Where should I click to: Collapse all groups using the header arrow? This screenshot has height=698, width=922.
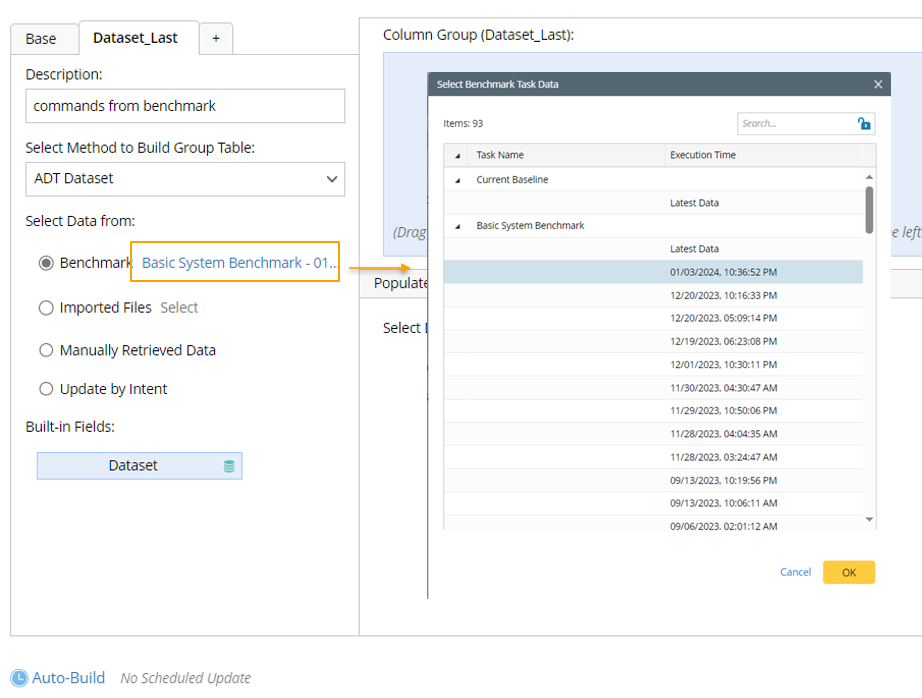(x=458, y=155)
